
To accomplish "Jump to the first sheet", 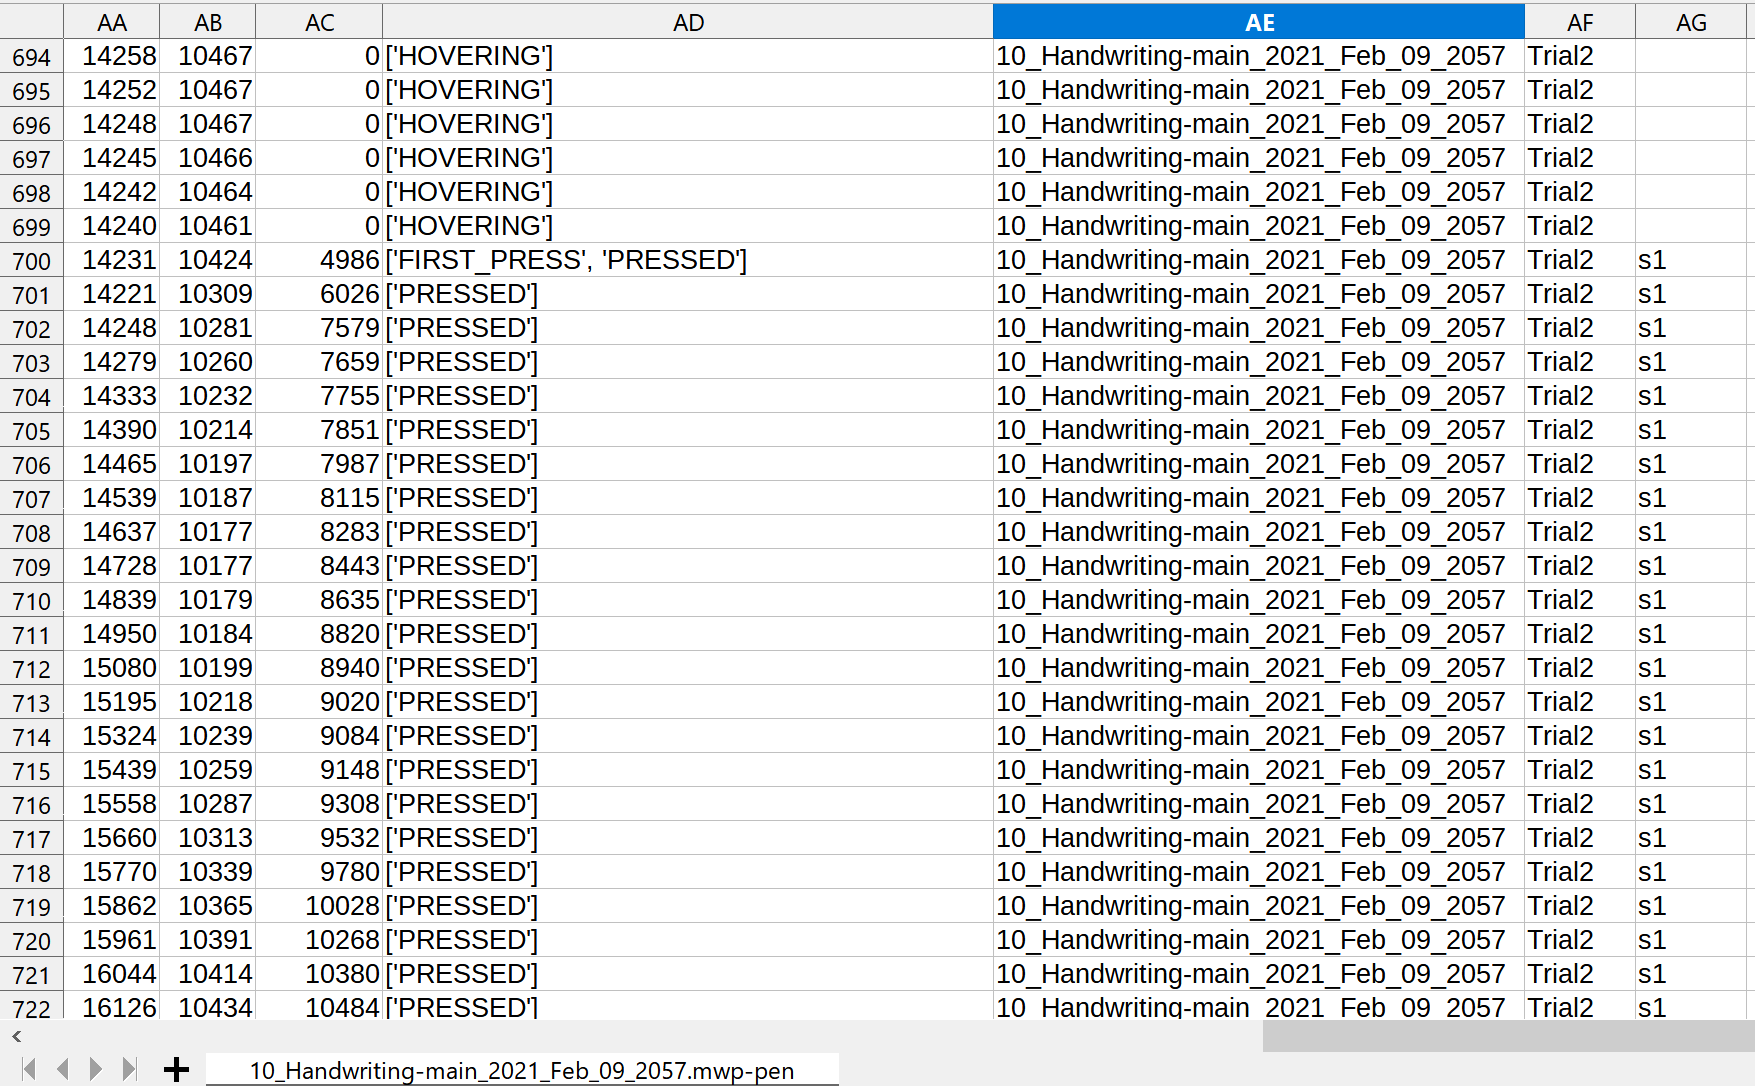I will (30, 1069).
